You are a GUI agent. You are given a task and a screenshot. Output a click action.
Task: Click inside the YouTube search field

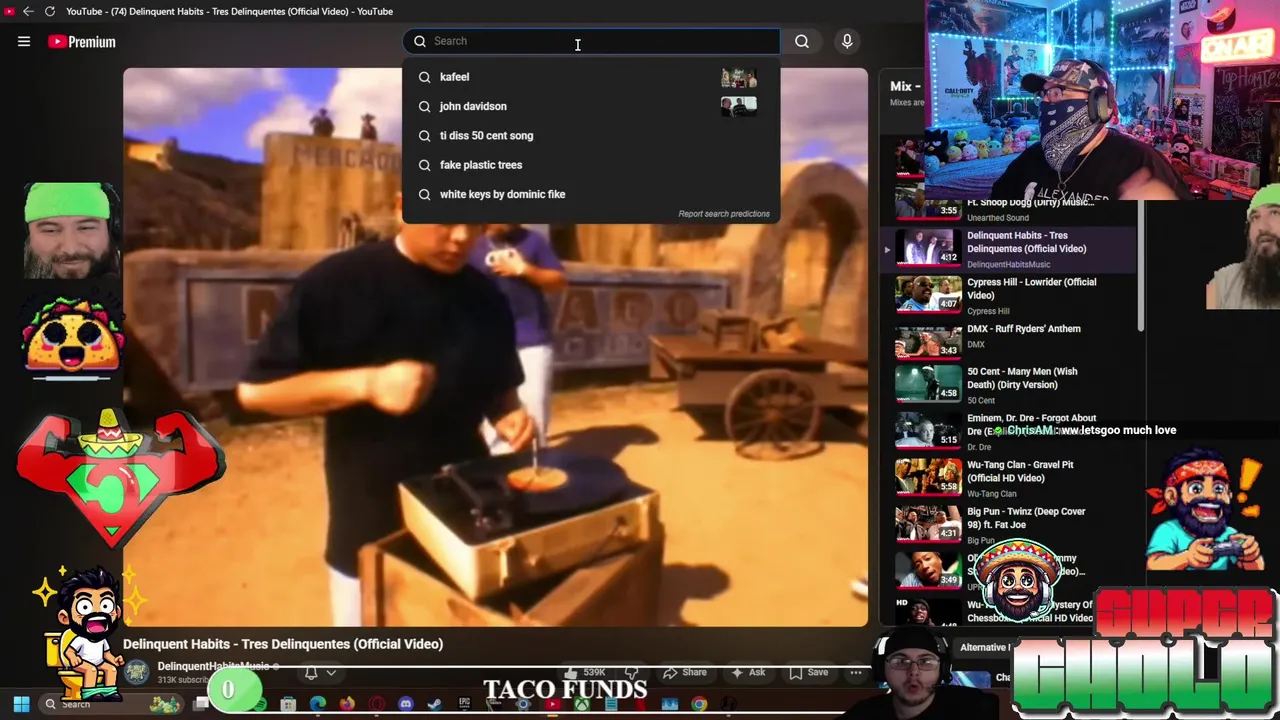(592, 41)
